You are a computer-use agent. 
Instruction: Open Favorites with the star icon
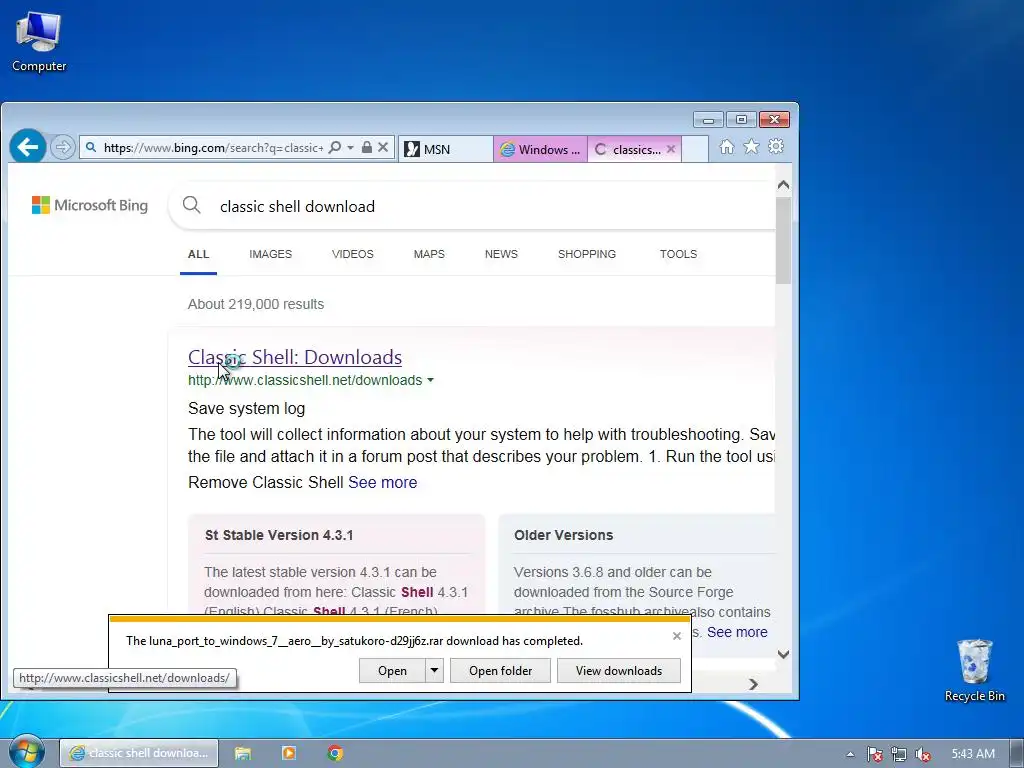tap(752, 147)
